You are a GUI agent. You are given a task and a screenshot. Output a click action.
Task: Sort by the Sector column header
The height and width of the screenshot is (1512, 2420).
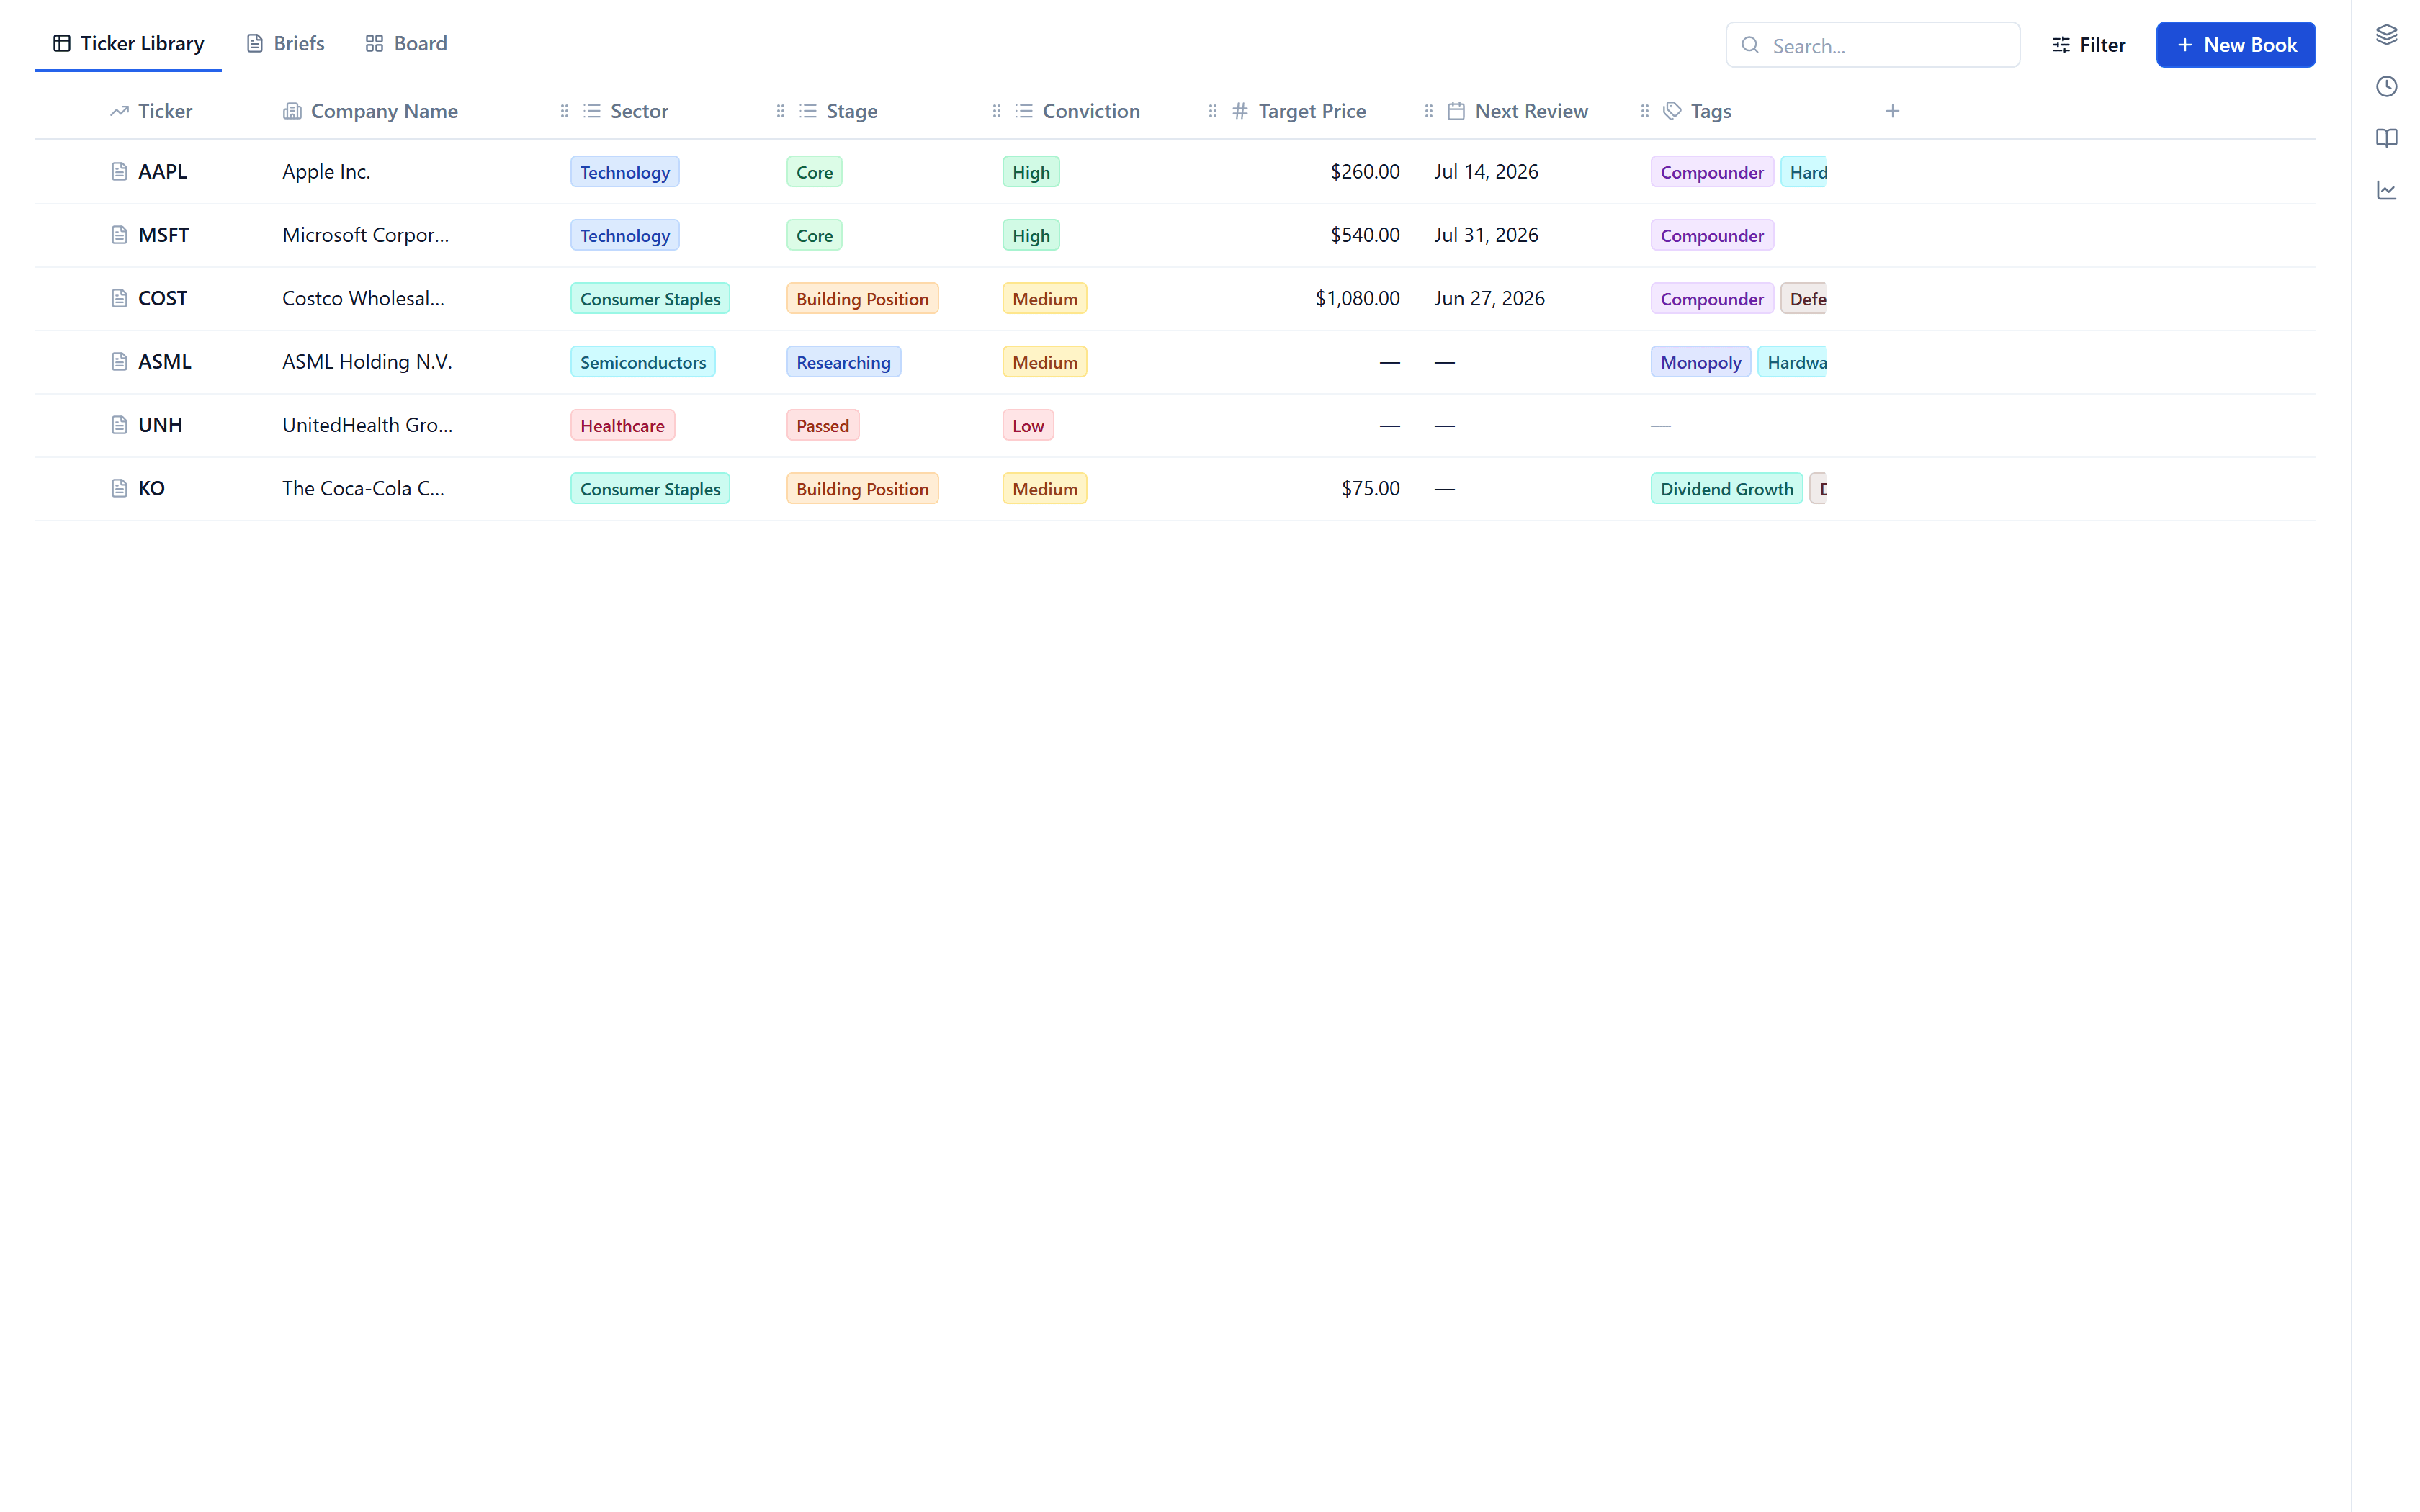[x=639, y=111]
